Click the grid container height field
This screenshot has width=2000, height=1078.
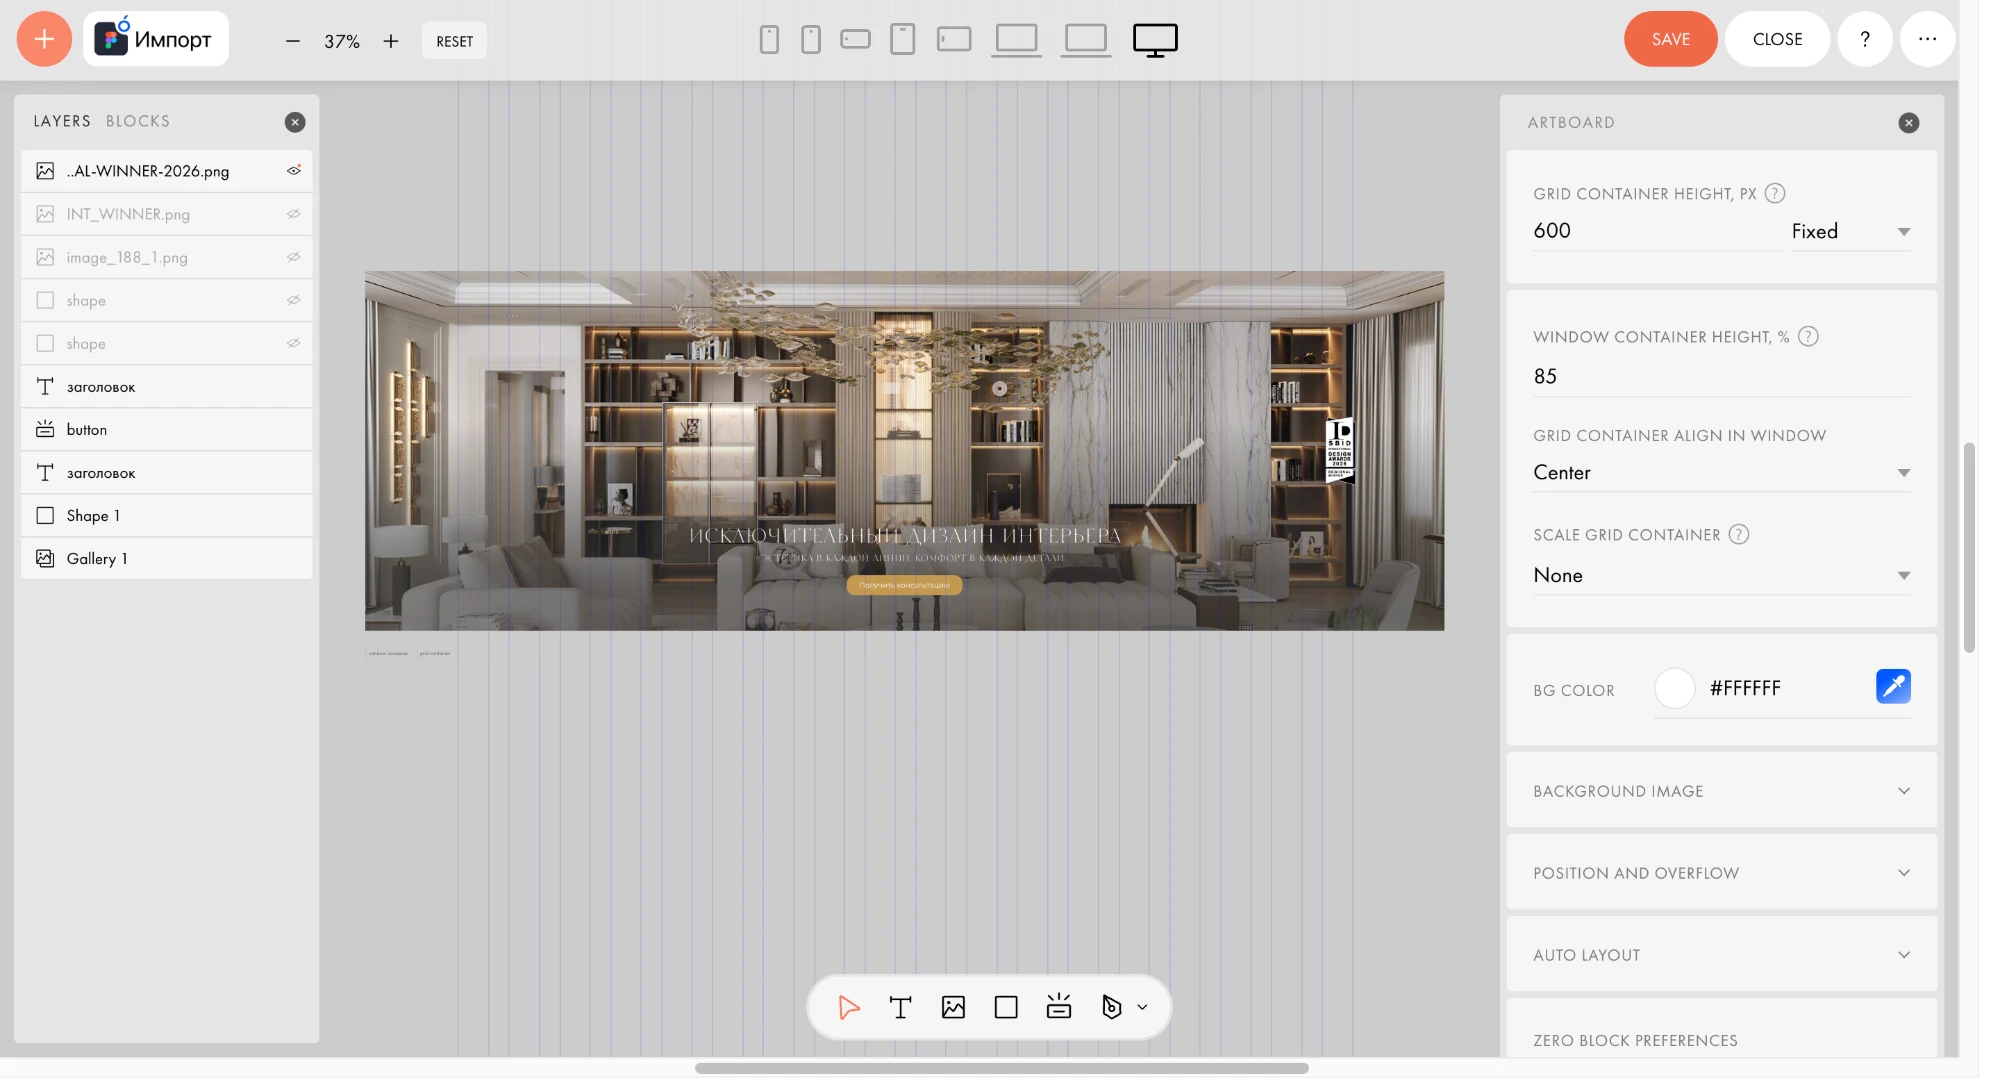[1655, 231]
